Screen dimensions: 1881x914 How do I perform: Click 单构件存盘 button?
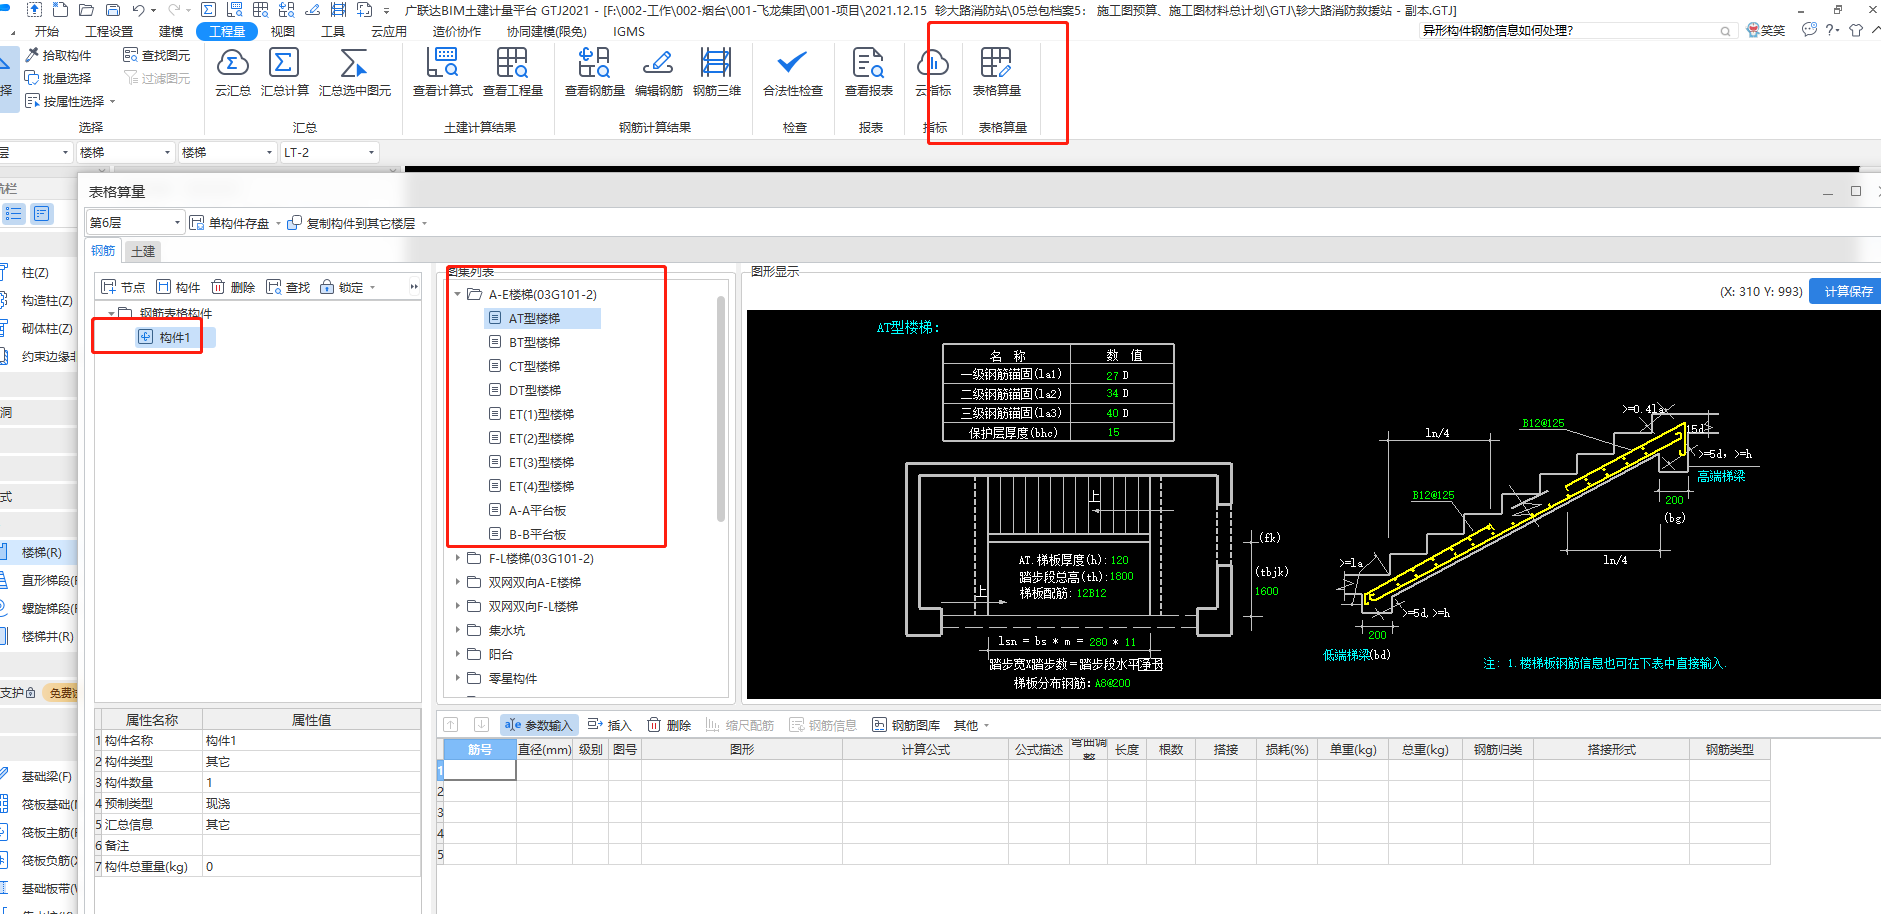(229, 223)
